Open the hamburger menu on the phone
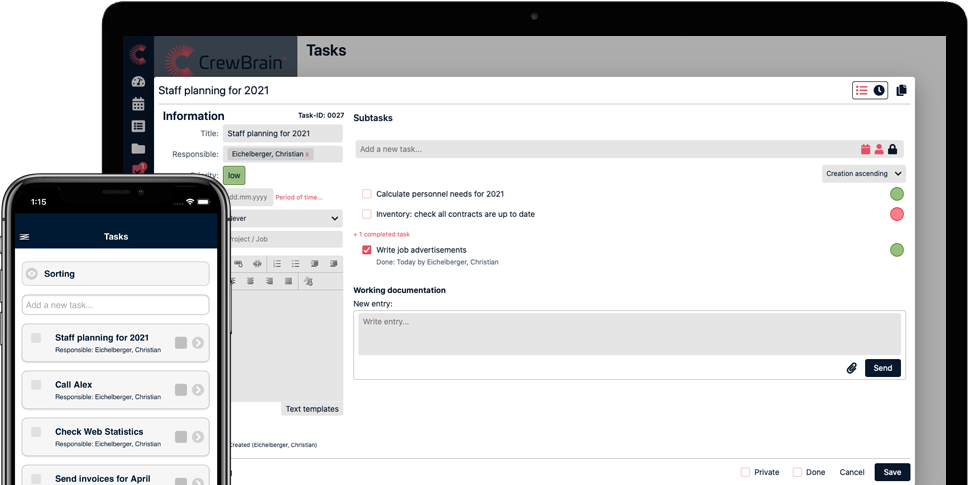The height and width of the screenshot is (485, 969). point(25,237)
